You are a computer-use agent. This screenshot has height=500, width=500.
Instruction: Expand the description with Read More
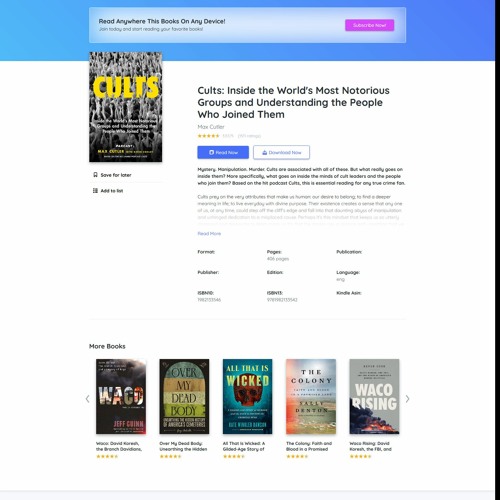tap(209, 233)
